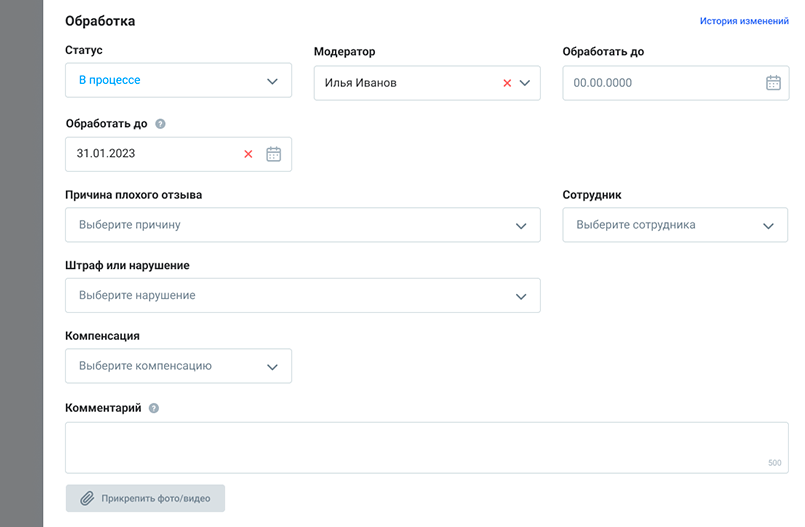Expand the Компенсация dropdown
This screenshot has height=527, width=805.
point(272,366)
